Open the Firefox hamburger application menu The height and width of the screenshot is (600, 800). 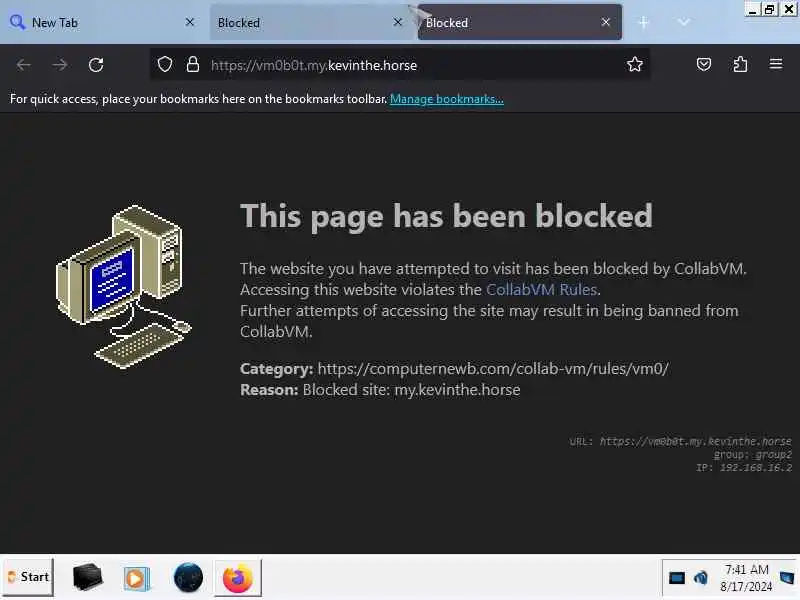776,64
